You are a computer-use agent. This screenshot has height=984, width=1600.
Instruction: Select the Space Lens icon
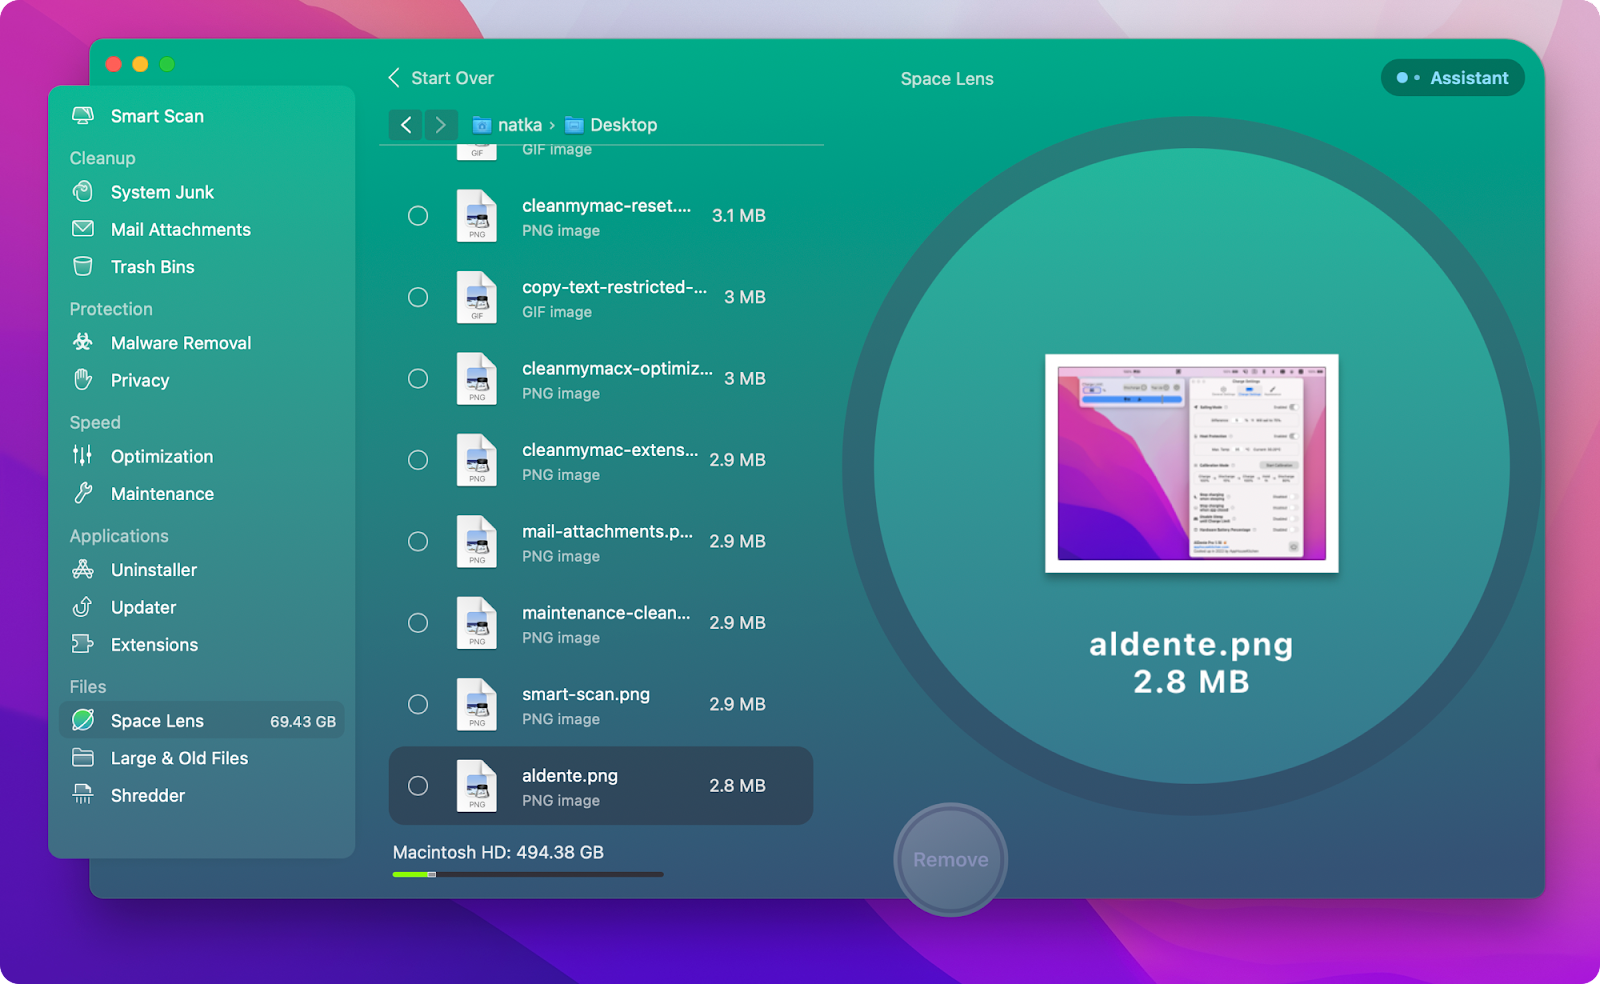point(83,720)
